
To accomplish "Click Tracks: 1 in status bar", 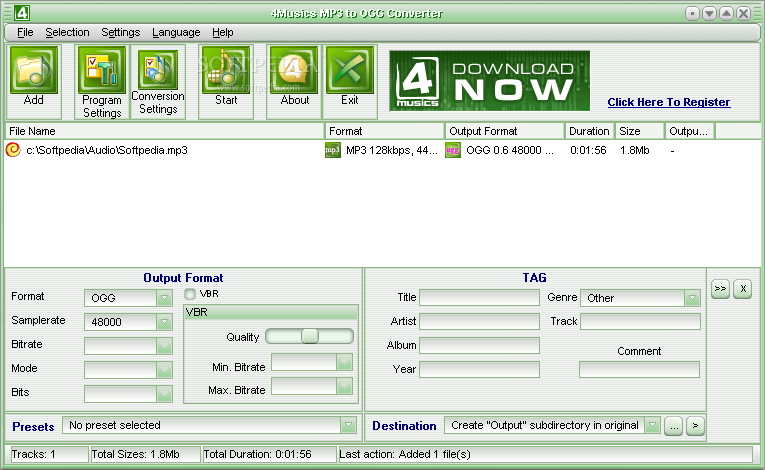I will pos(48,454).
